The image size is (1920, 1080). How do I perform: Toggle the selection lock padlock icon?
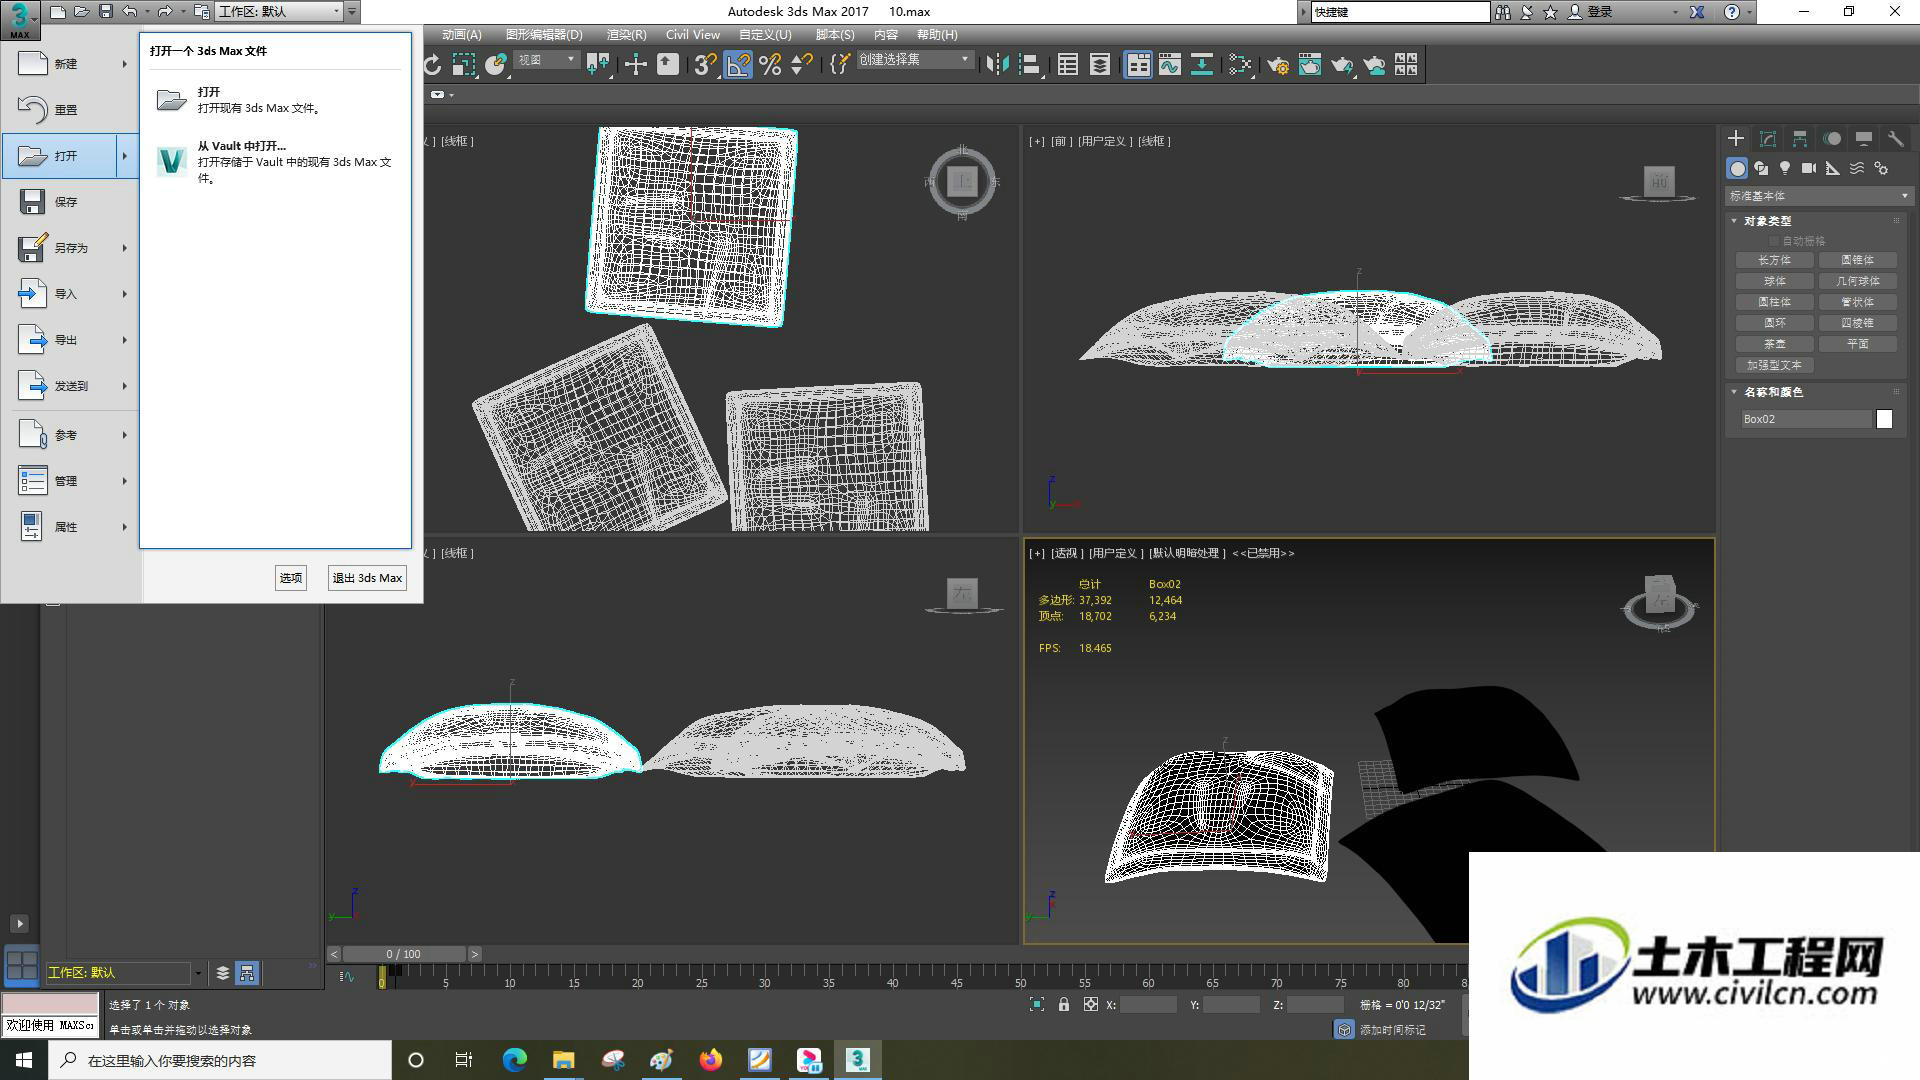[x=1064, y=1004]
